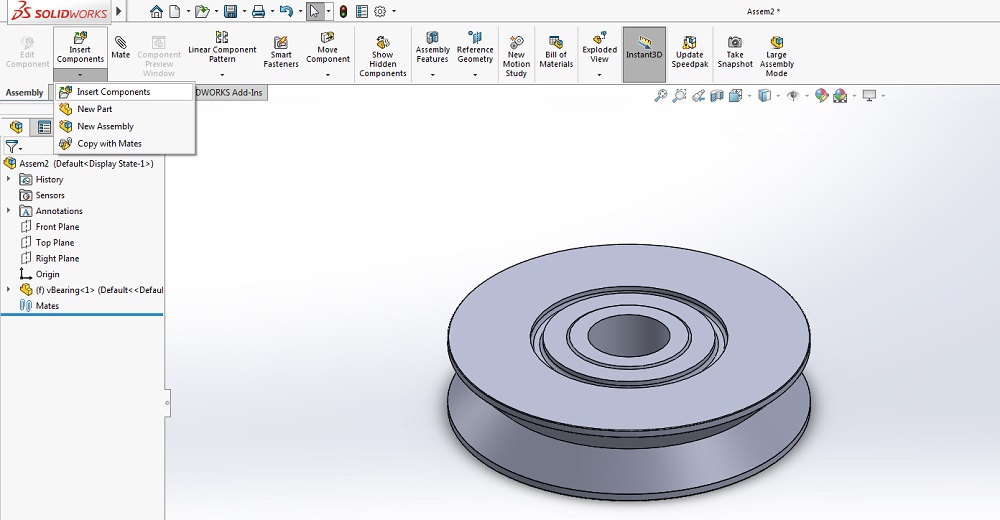Open the Insert Components dropdown arrow
This screenshot has width=1000, height=520.
(80, 75)
